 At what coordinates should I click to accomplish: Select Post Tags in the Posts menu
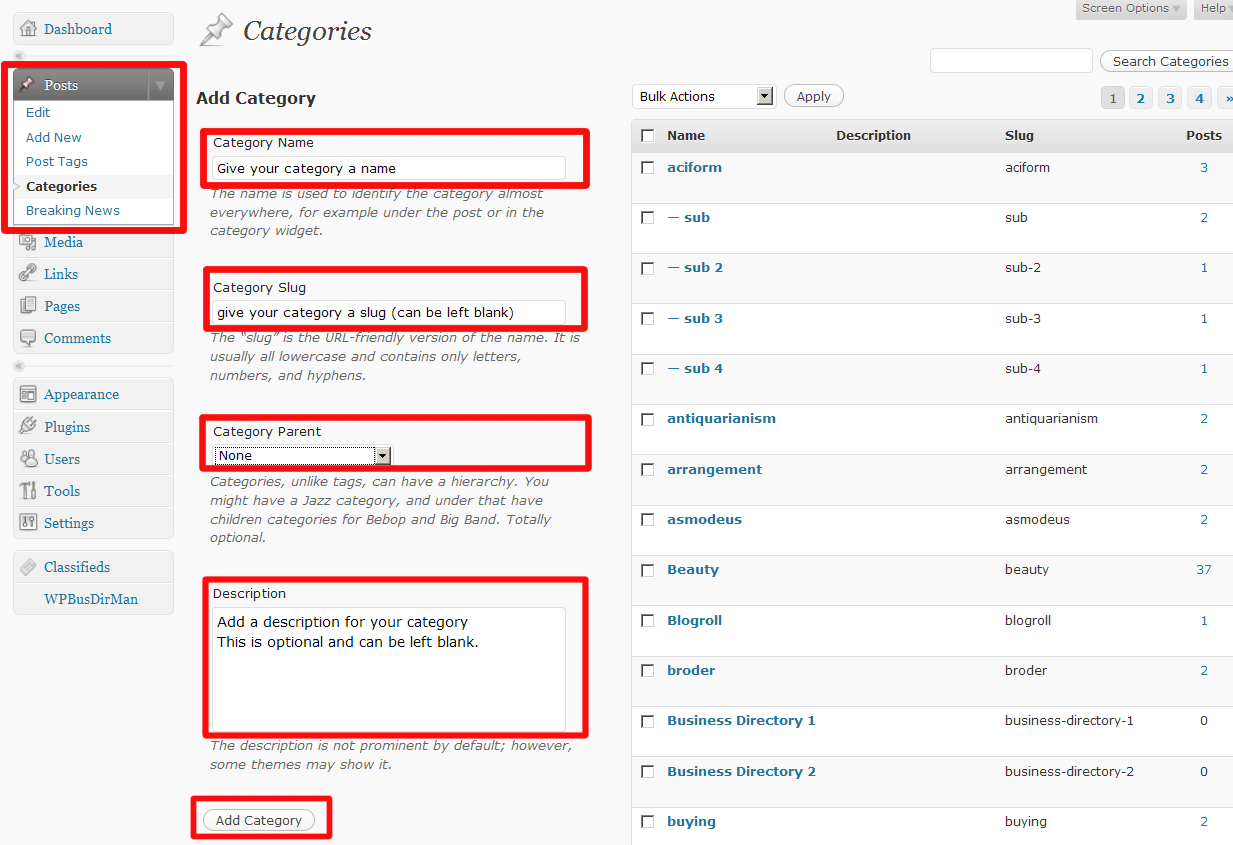56,161
